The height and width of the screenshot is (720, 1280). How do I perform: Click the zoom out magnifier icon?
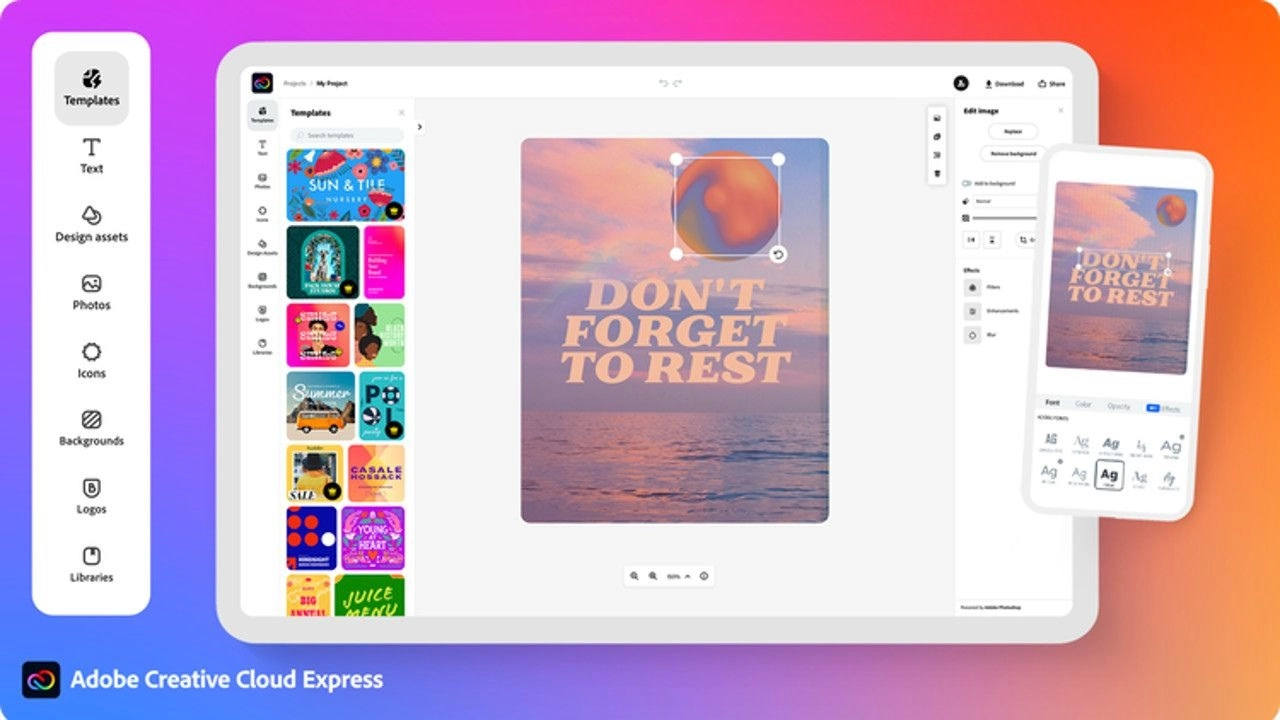(634, 576)
